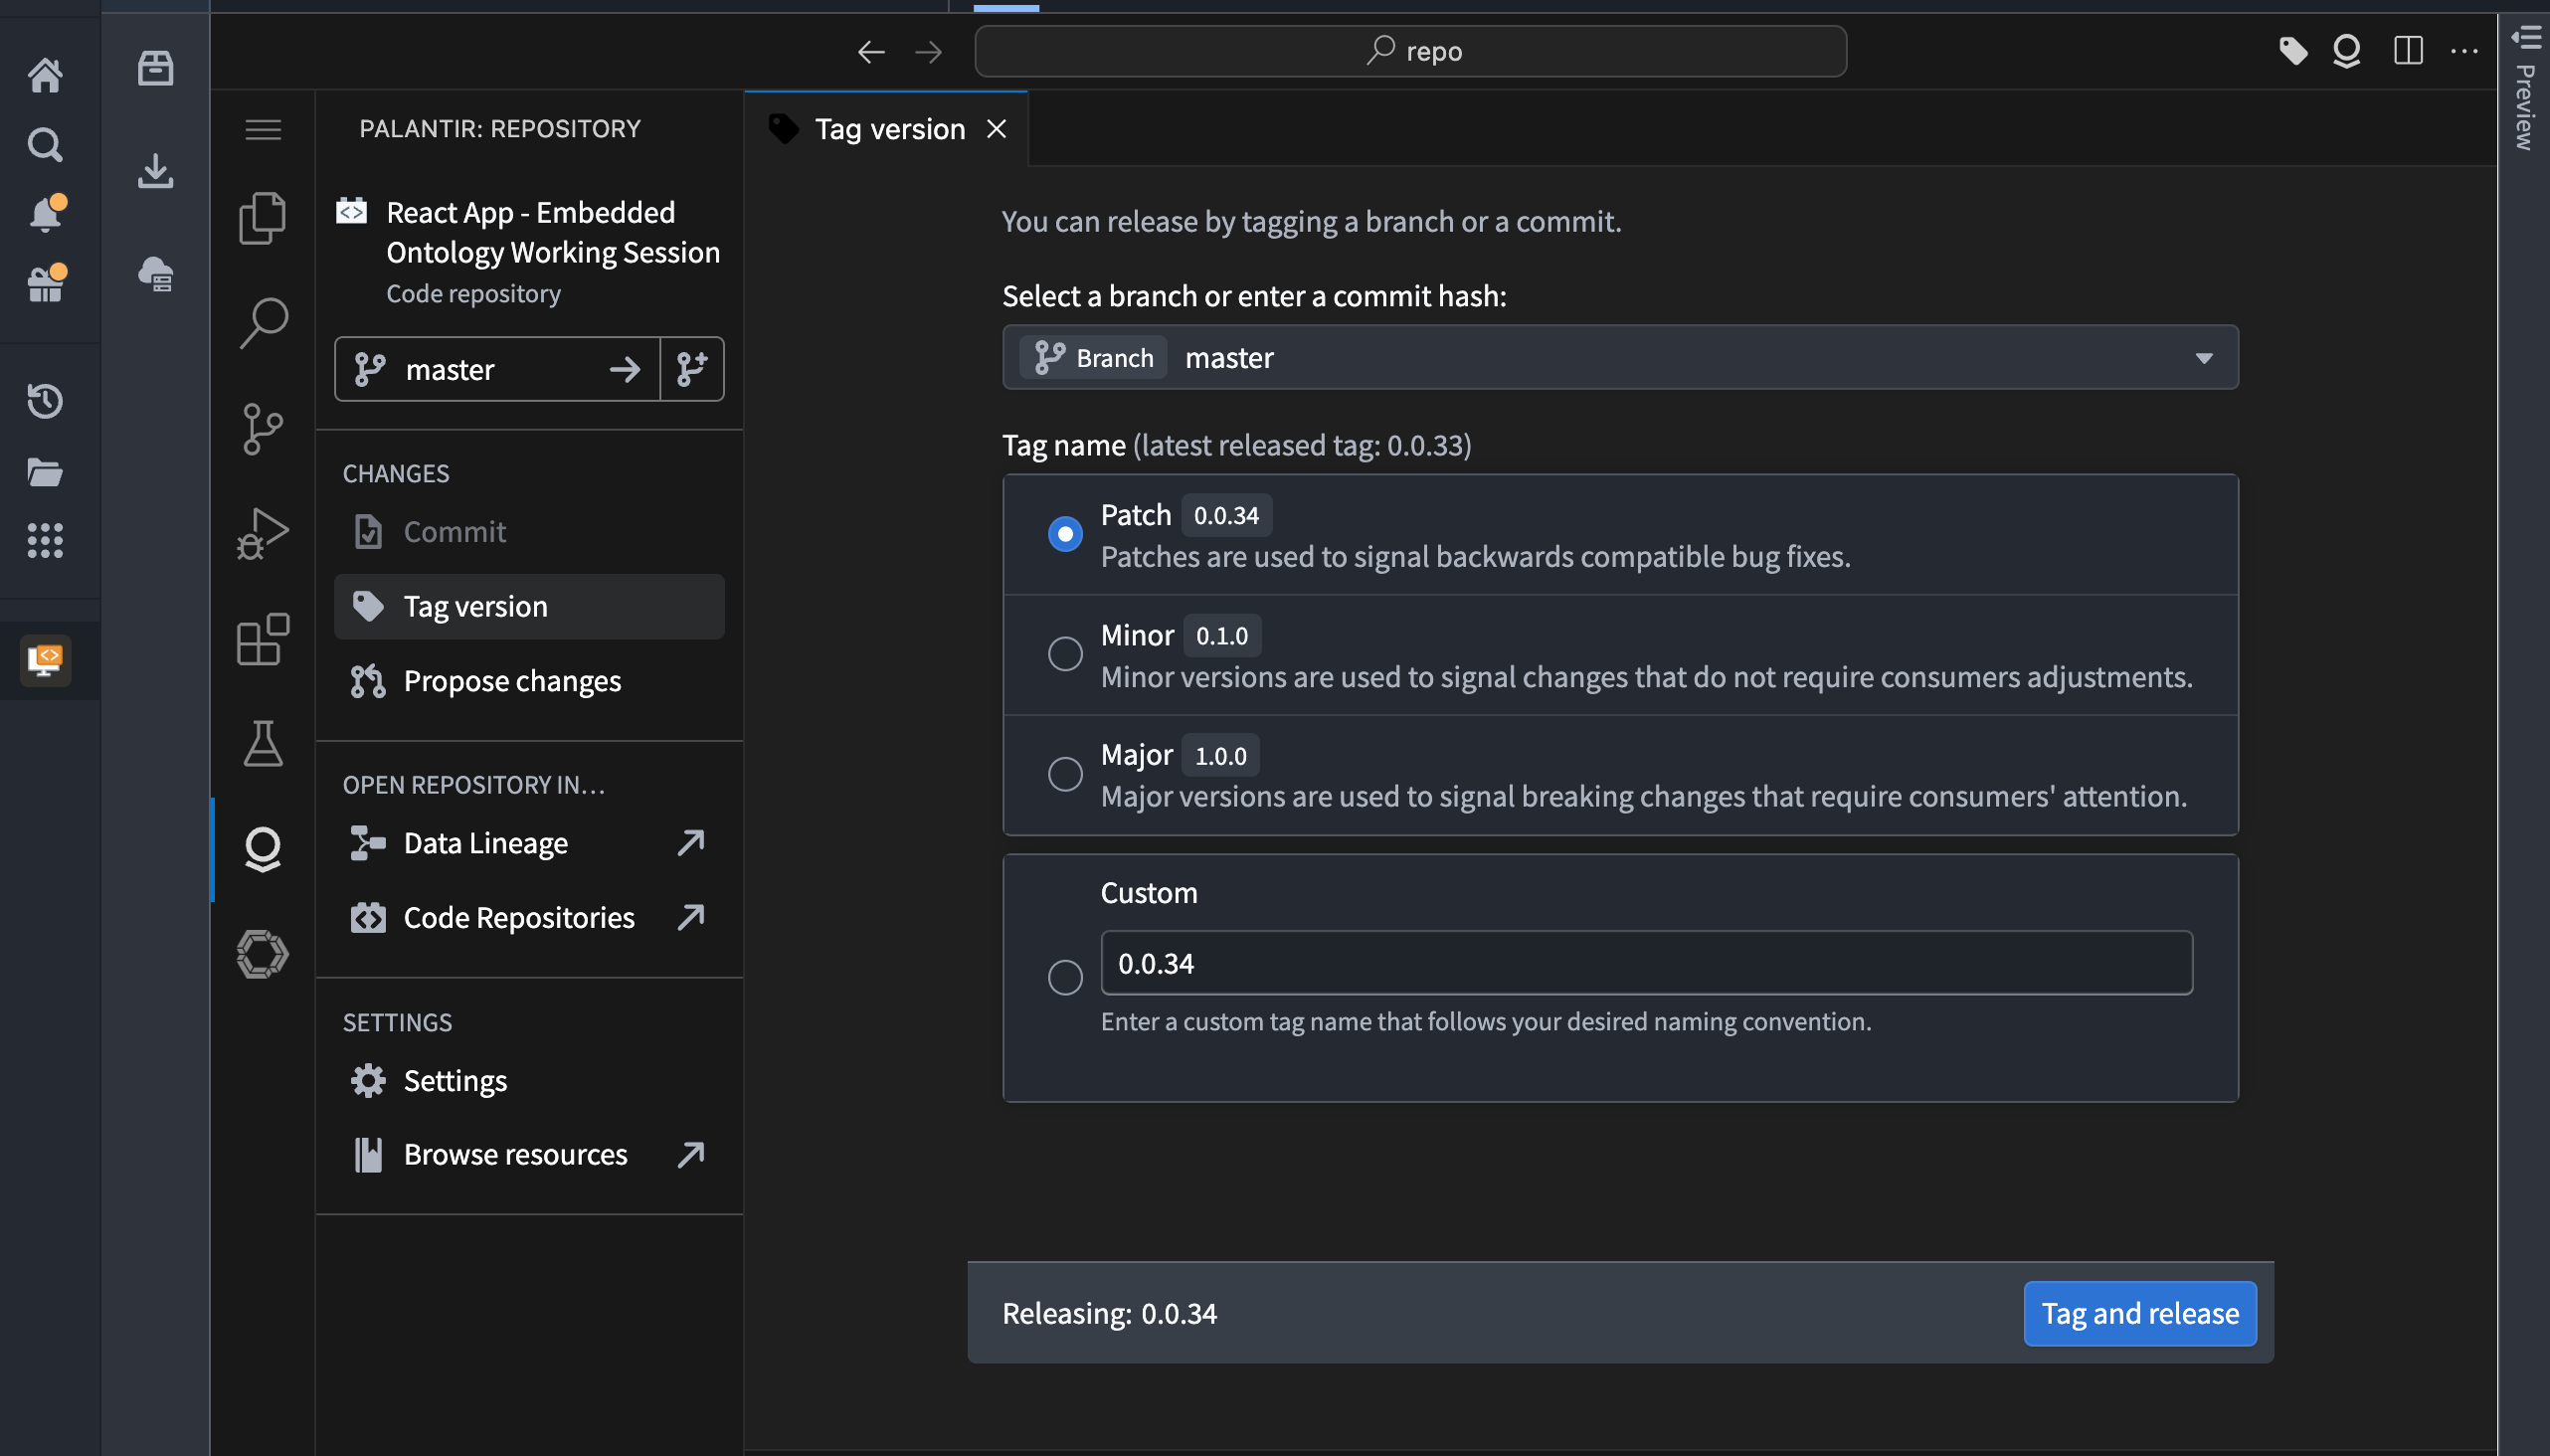The height and width of the screenshot is (1456, 2550).
Task: Click the notifications bell icon
Action: pos(46,213)
